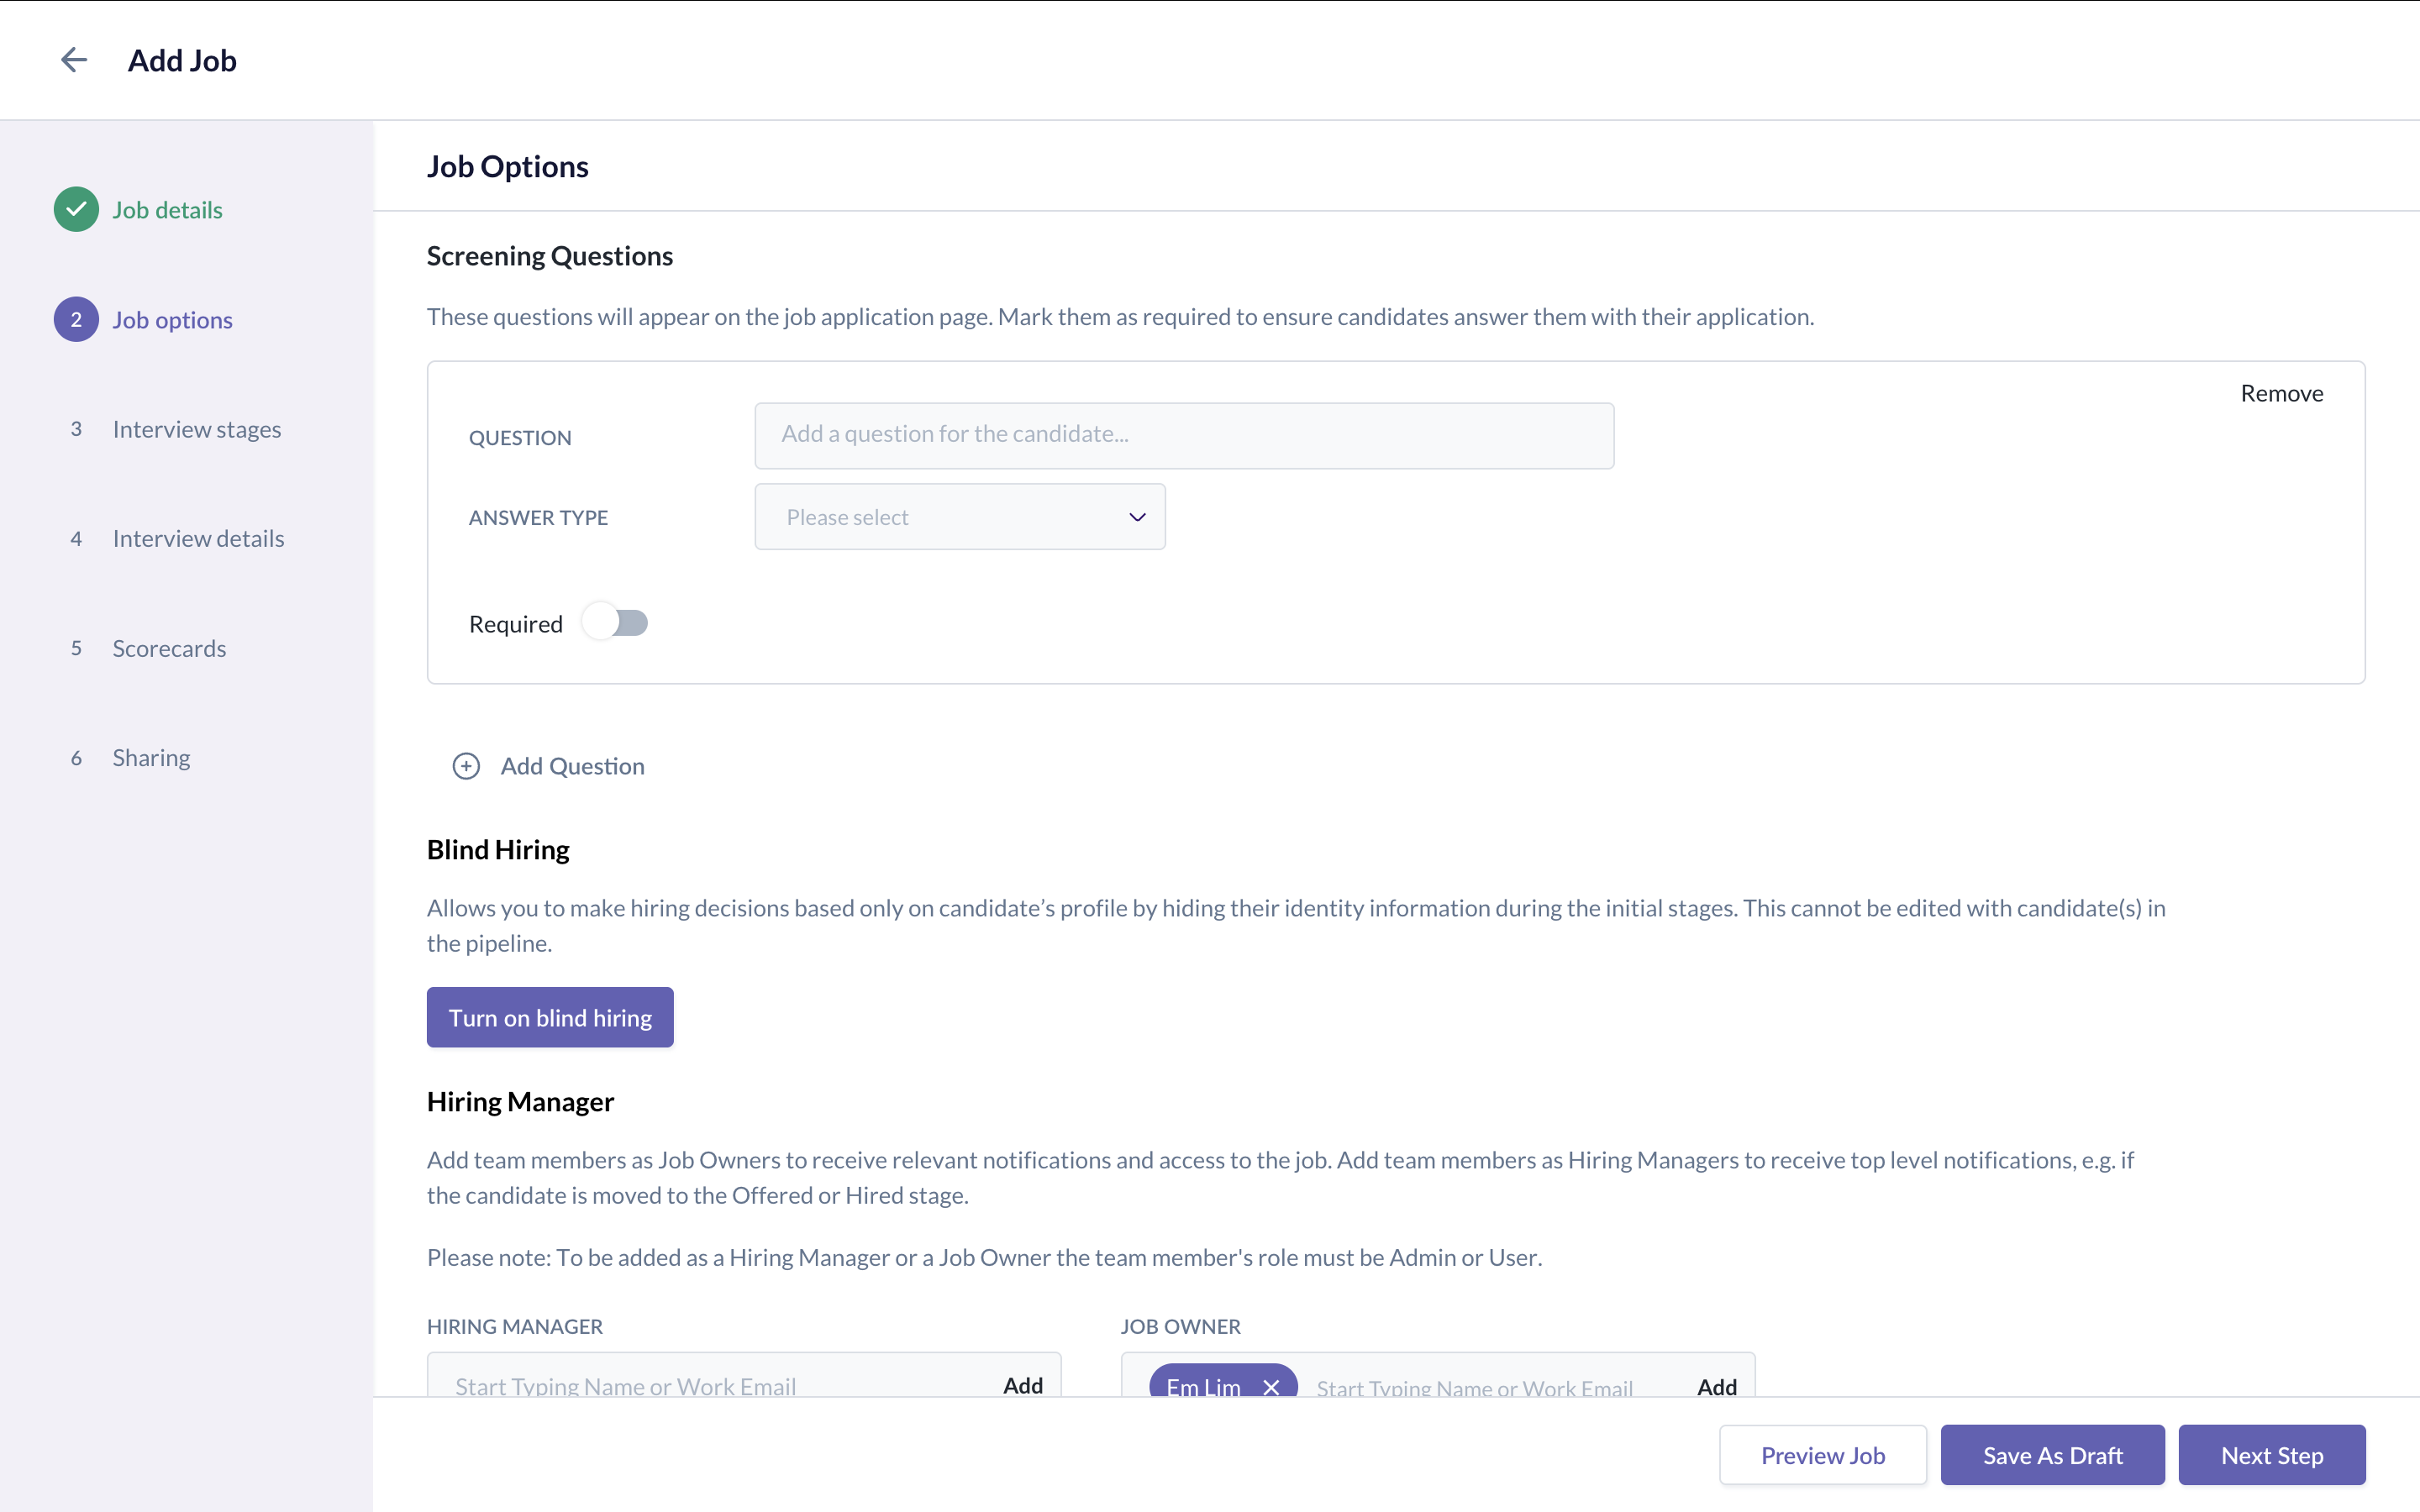Click the question text input field
Screen dimensions: 2420x1512
1184,435
